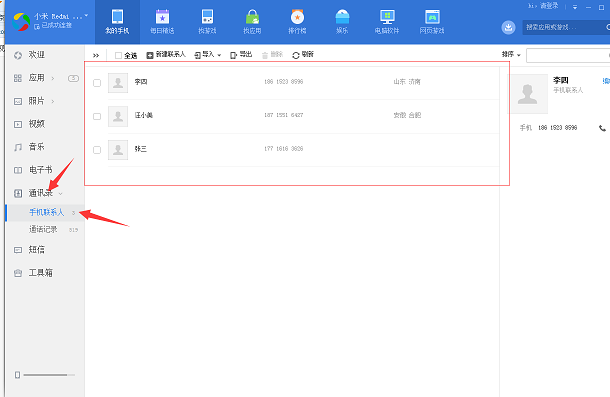
Task: Tick the checkbox for contact 张三
Action: pyautogui.click(x=97, y=150)
